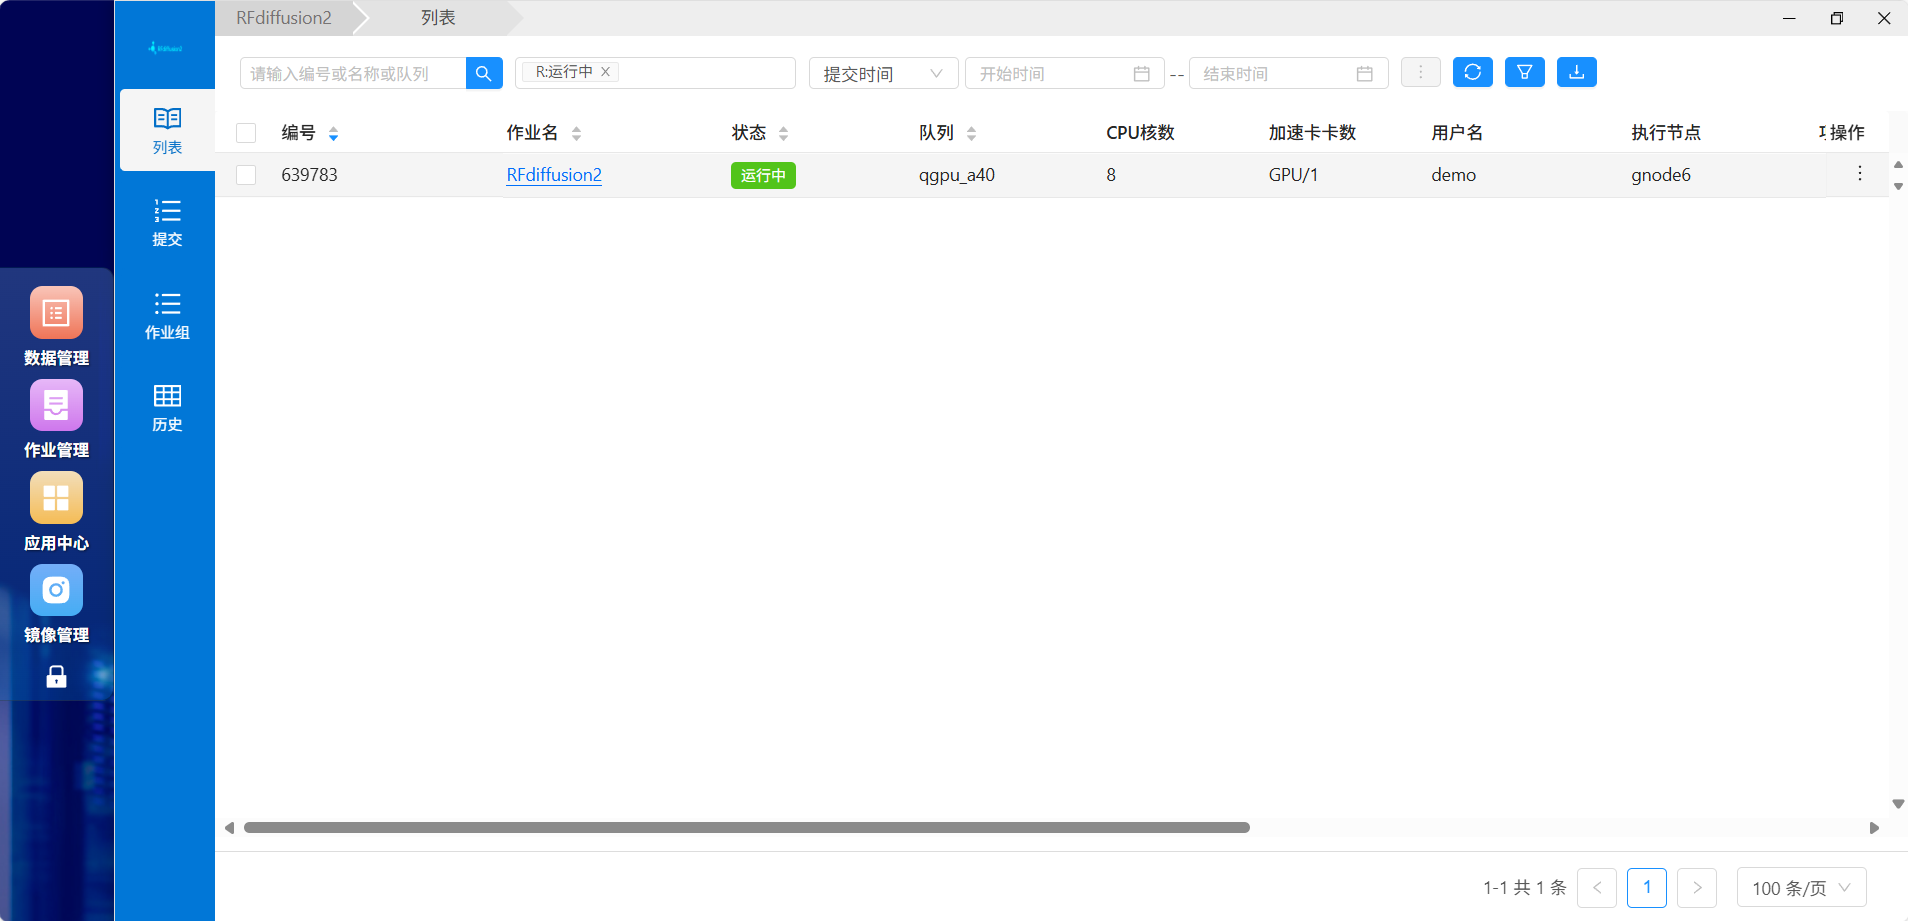Click the qgpu_a40 queue cell

point(956,175)
